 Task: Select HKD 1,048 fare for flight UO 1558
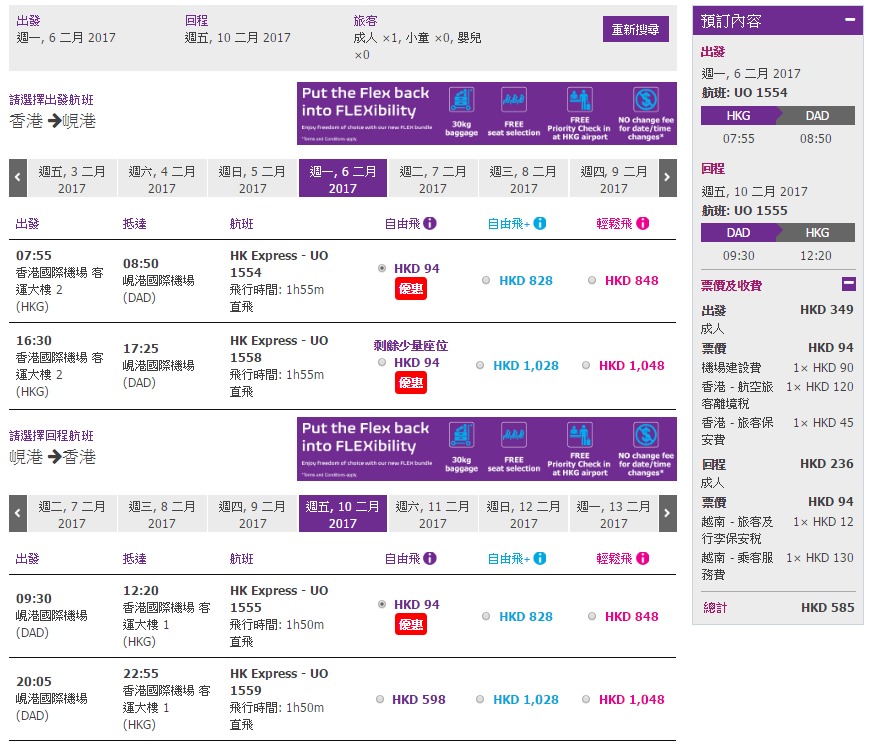pos(586,365)
